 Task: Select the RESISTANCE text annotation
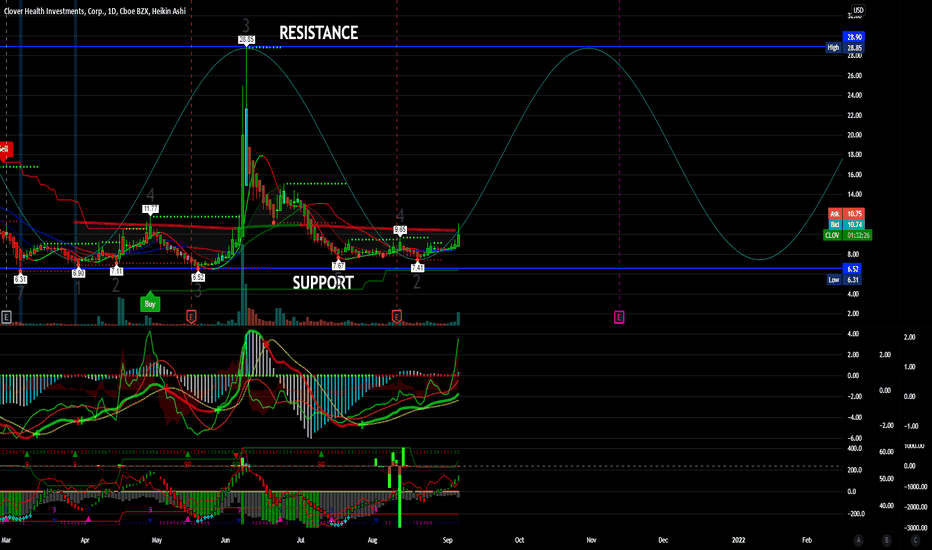coord(319,33)
